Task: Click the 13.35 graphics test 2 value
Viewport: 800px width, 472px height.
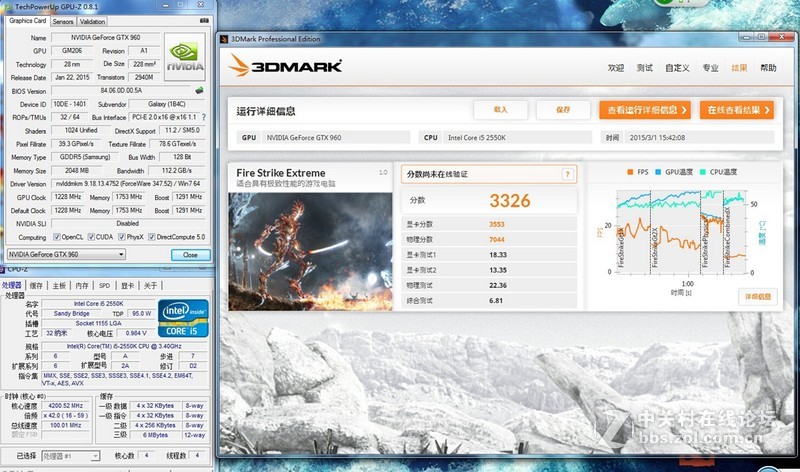Action: pyautogui.click(x=498, y=270)
